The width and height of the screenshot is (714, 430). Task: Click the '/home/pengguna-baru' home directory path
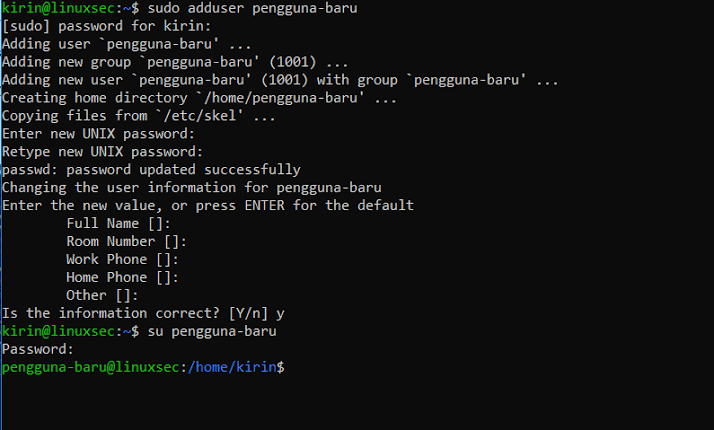pyautogui.click(x=308, y=98)
